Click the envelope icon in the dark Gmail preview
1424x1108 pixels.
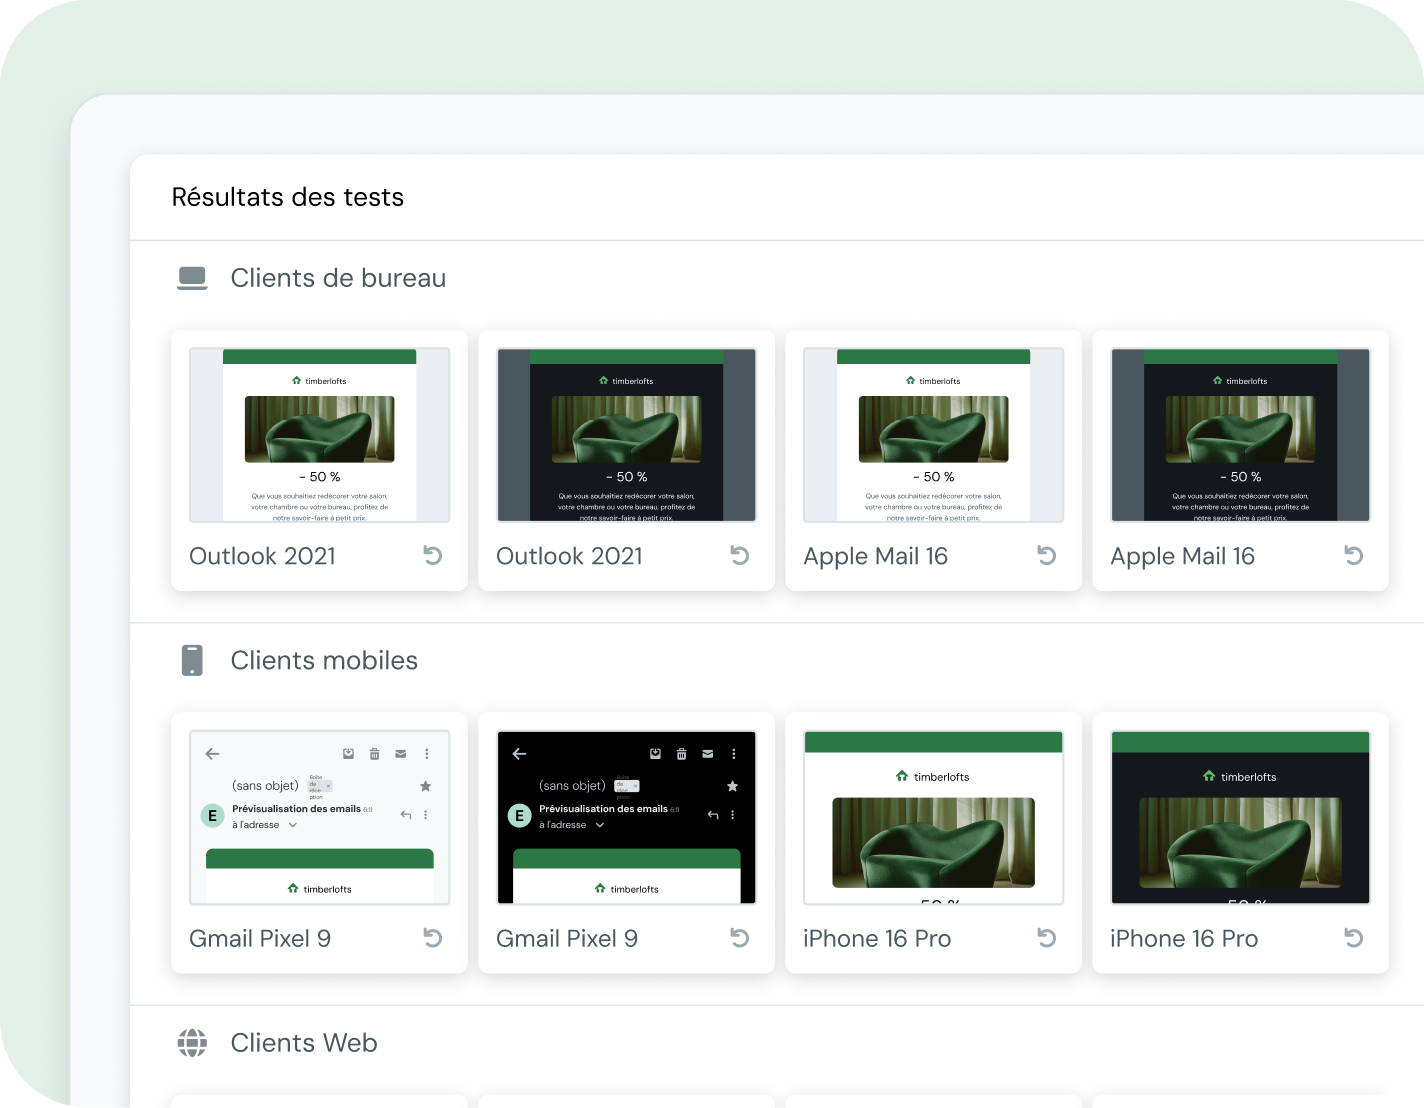click(708, 754)
